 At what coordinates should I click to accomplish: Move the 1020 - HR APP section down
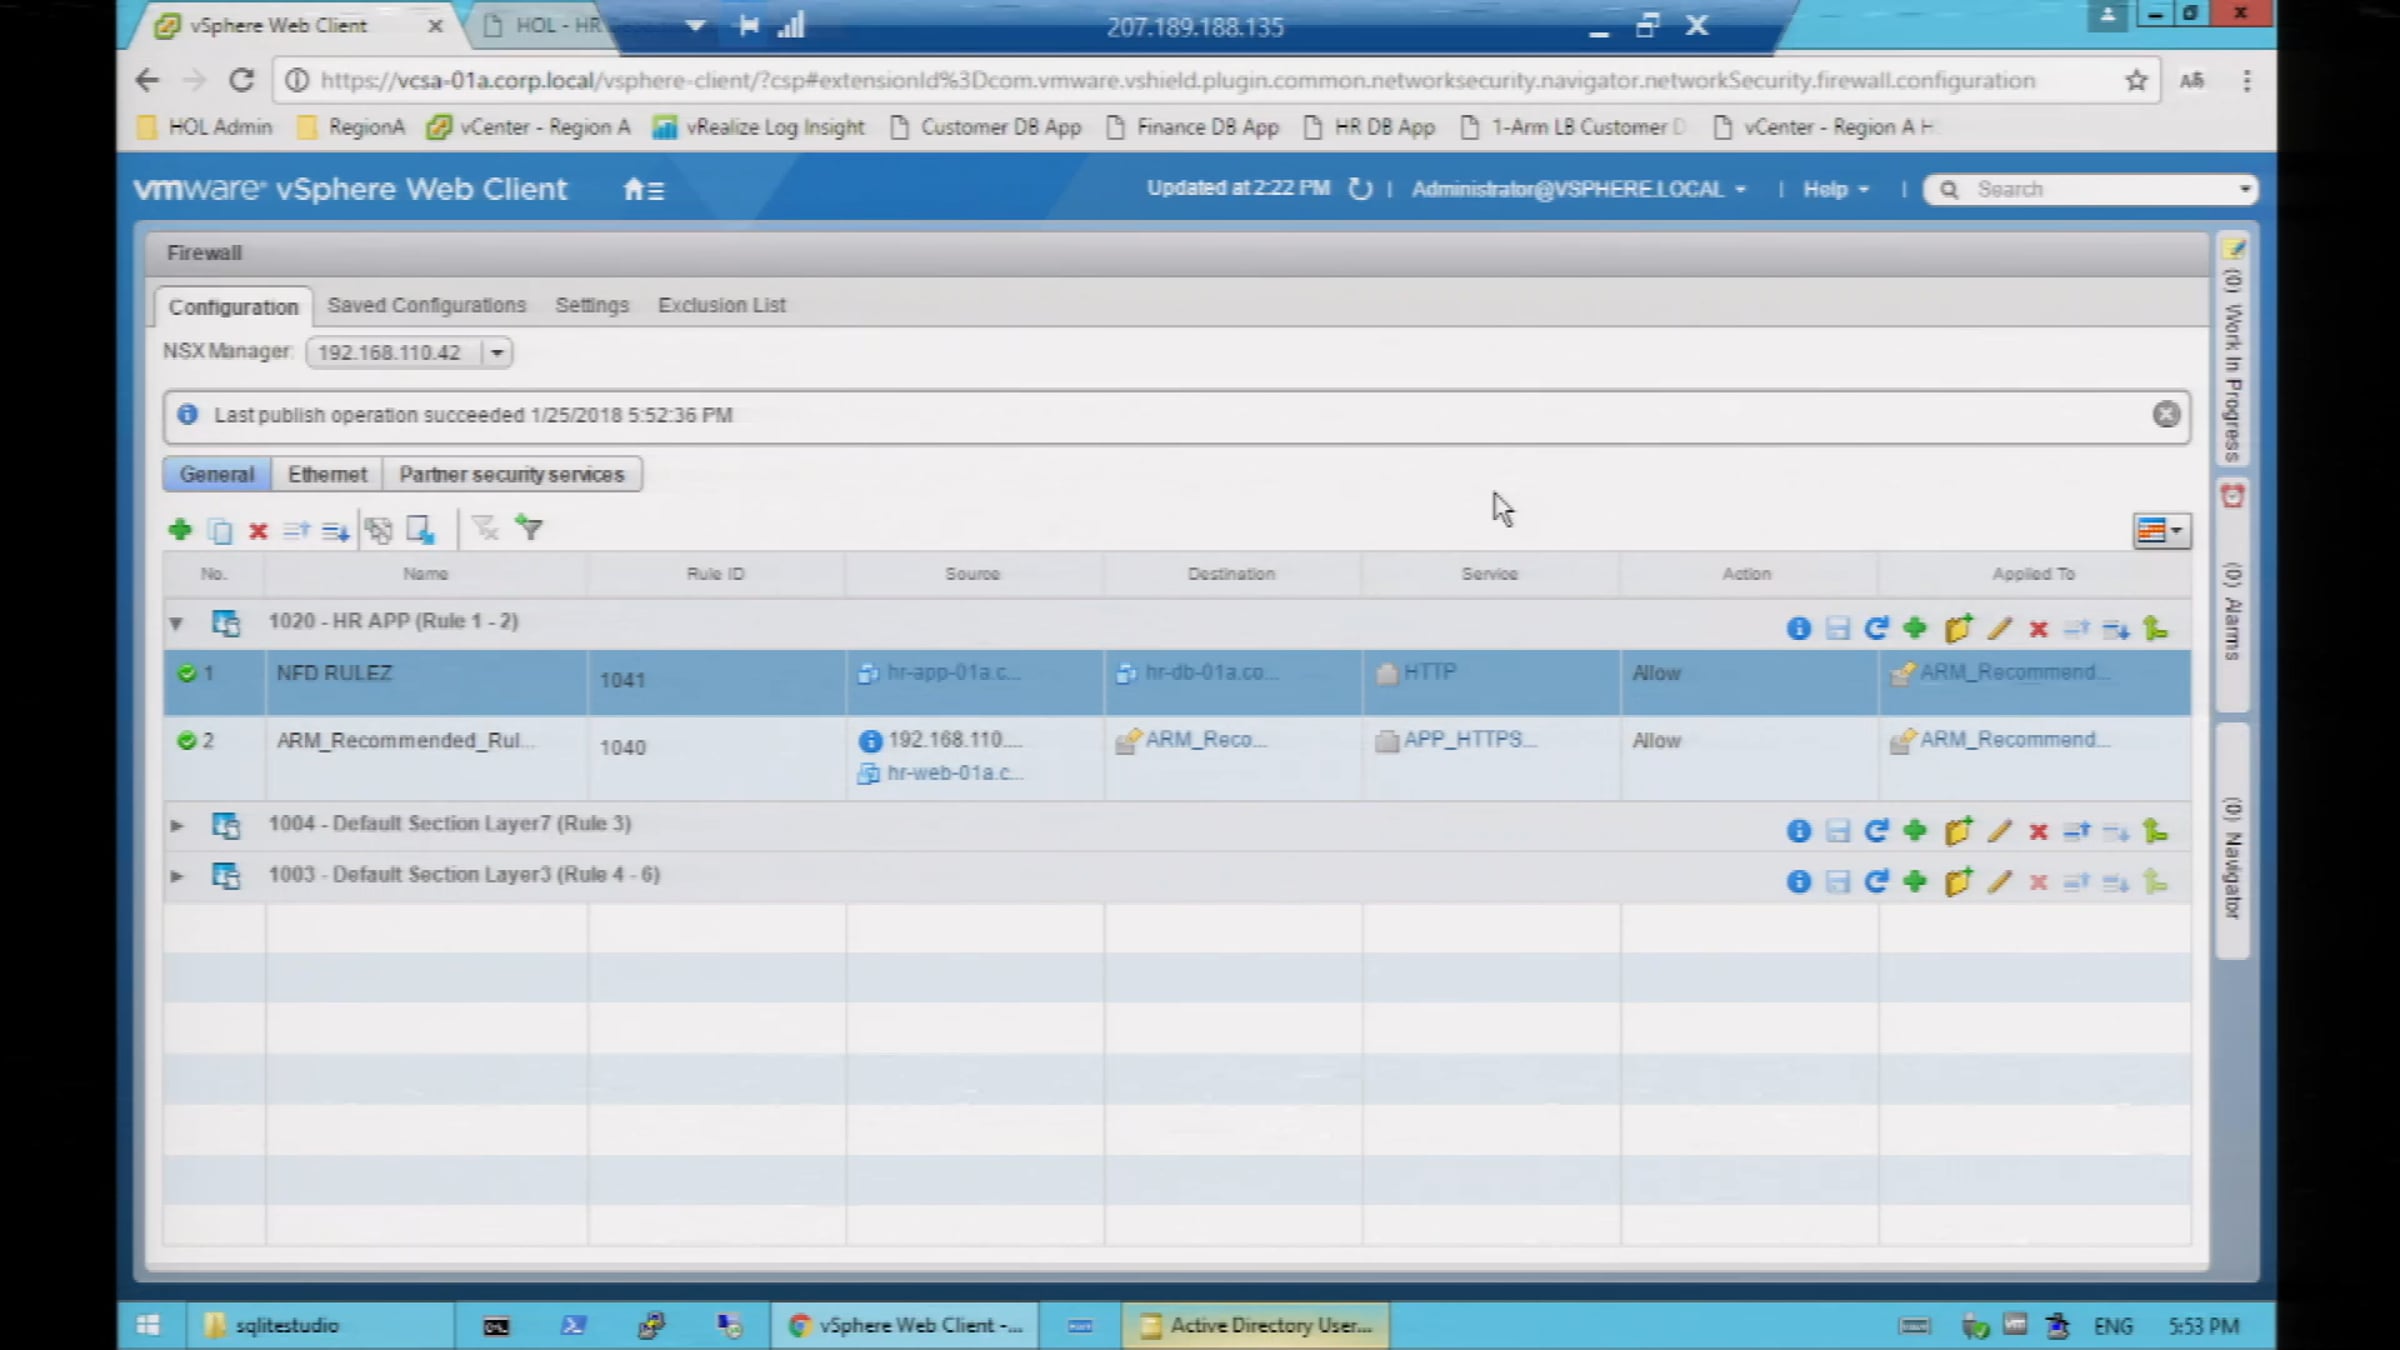(x=2116, y=629)
